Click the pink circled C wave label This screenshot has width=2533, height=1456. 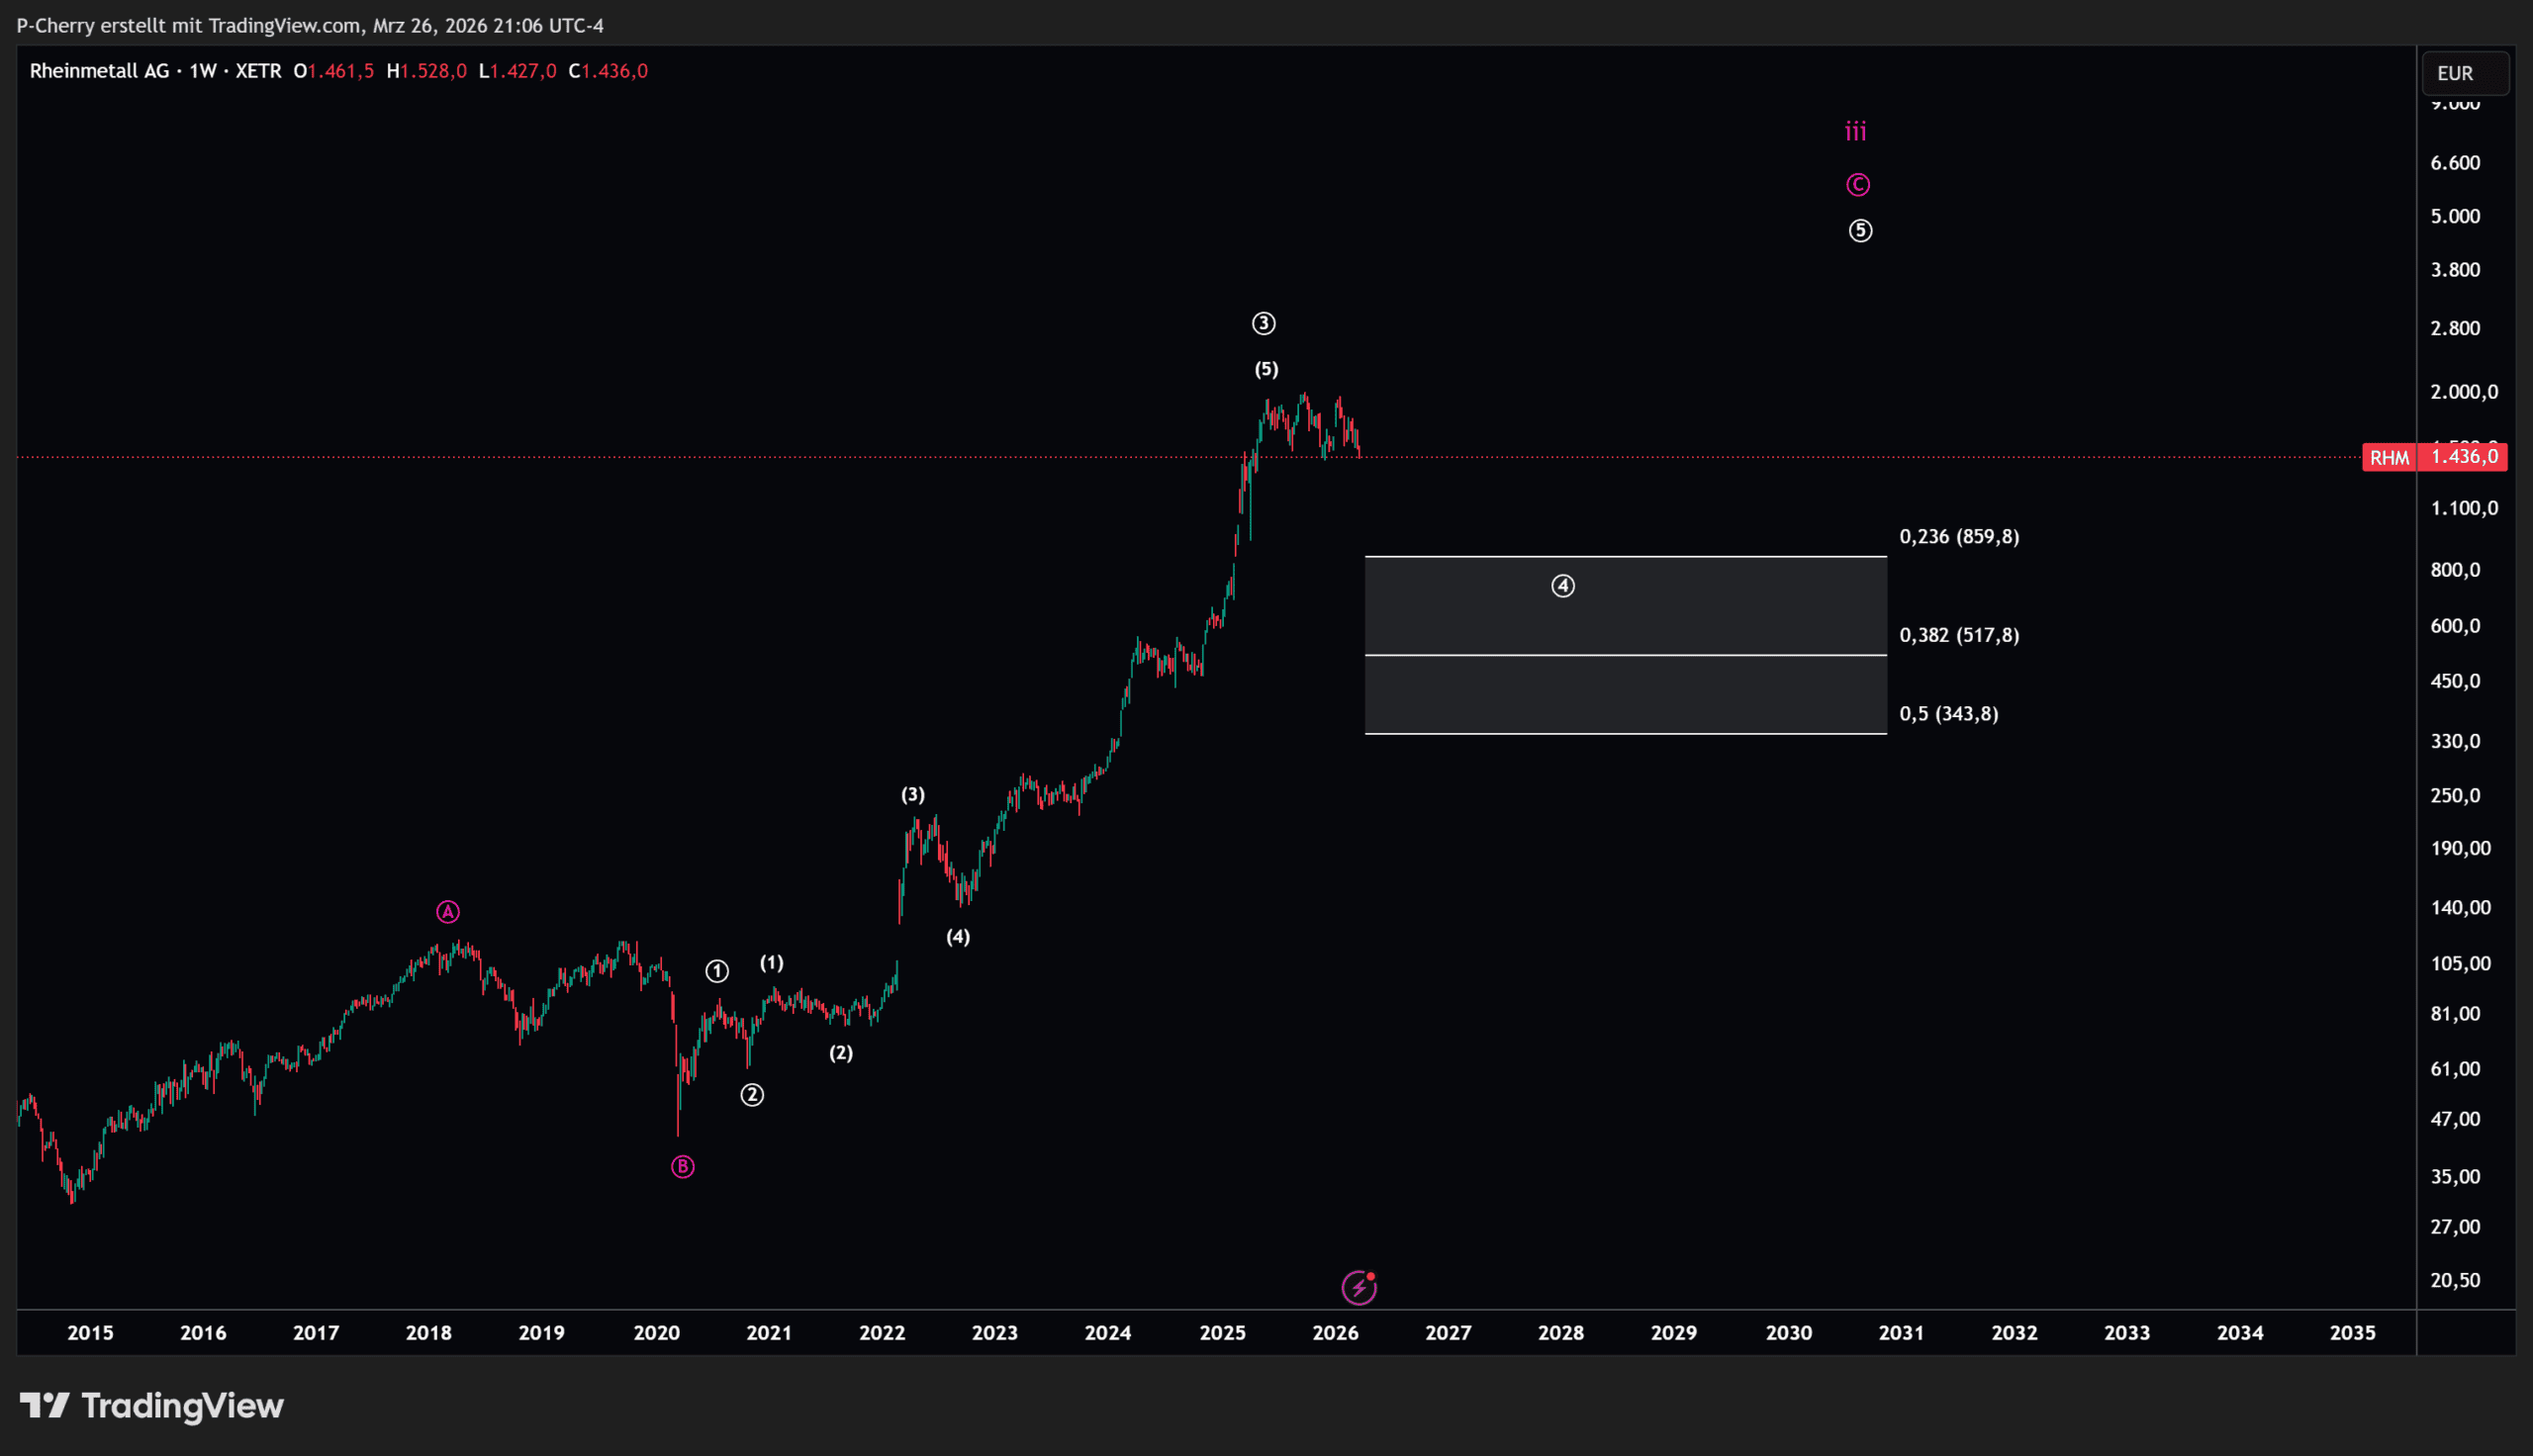[1857, 185]
